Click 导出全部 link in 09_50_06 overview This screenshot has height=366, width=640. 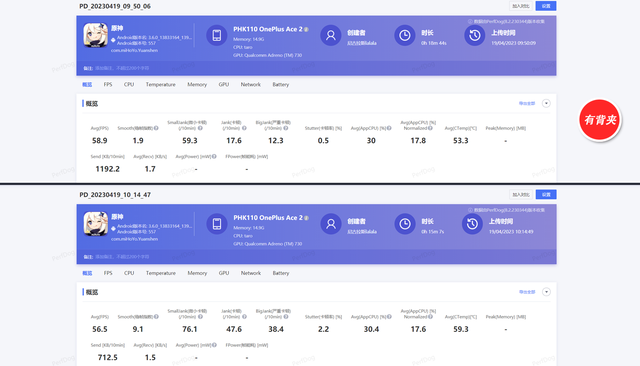coord(527,104)
